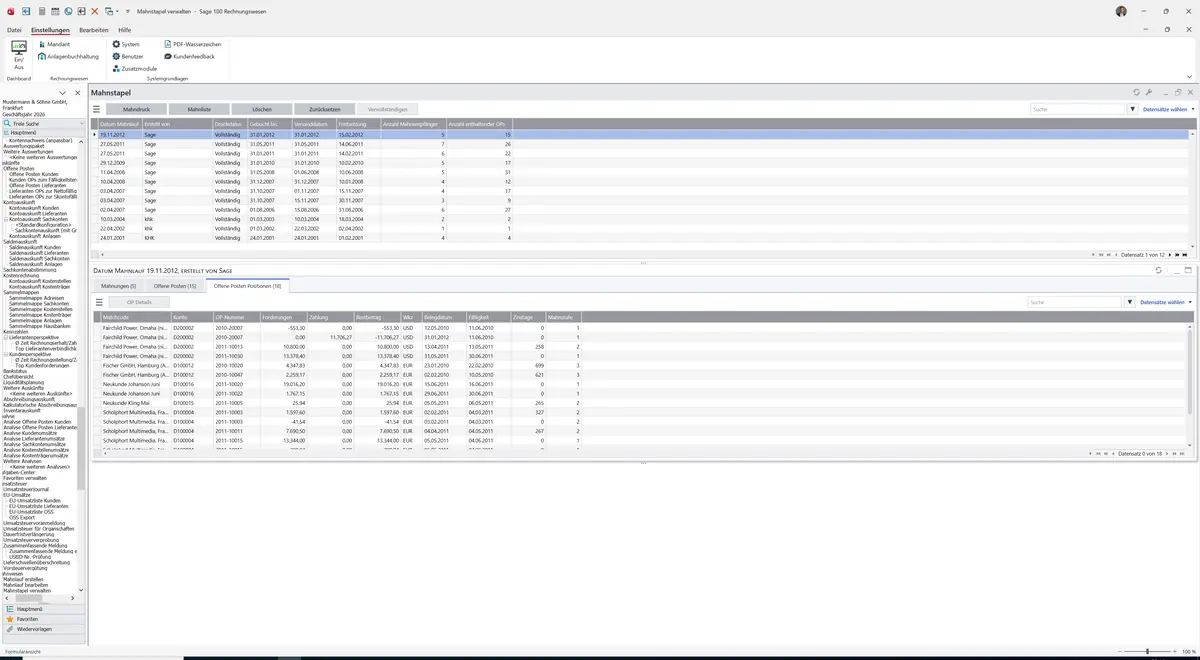
Task: Close the navigation sidebar with X
Action: click(x=77, y=93)
